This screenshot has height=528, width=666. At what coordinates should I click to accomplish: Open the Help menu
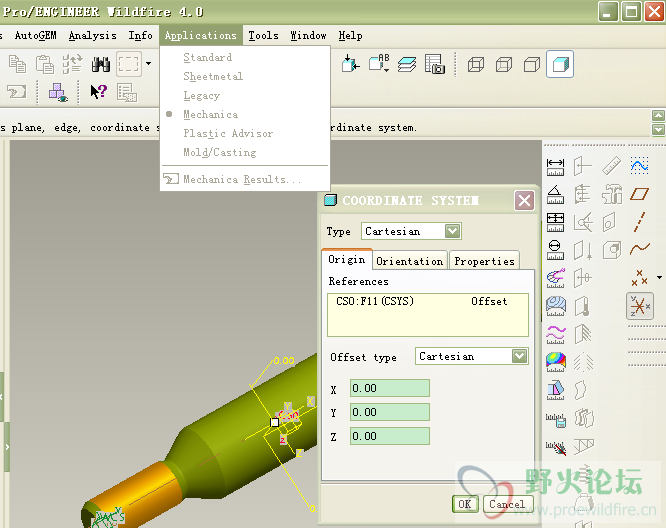350,36
